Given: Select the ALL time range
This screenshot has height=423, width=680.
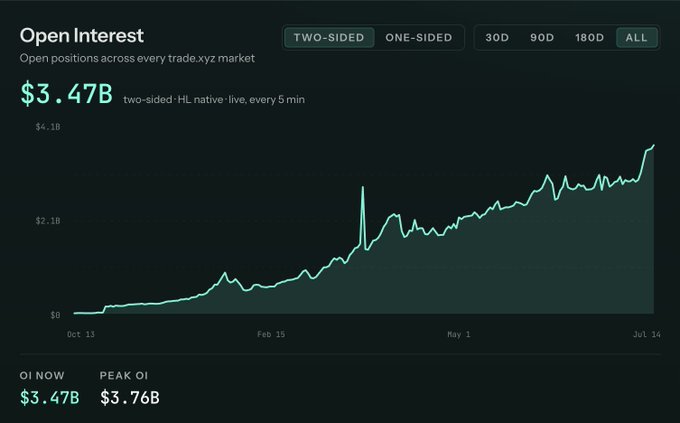Looking at the screenshot, I should 636,38.
